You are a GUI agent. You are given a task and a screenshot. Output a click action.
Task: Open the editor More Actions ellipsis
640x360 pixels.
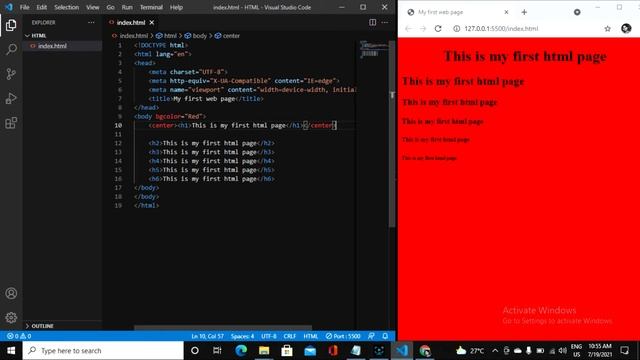click(x=384, y=22)
